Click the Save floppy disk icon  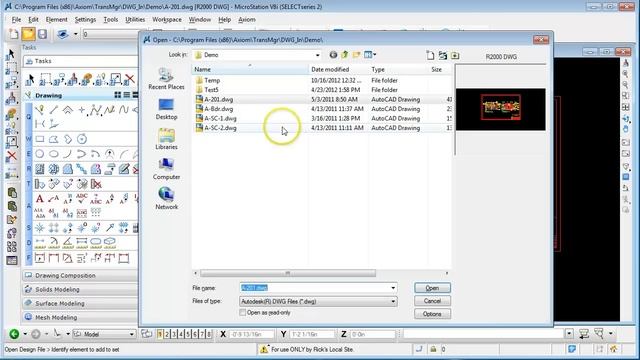[x=42, y=34]
